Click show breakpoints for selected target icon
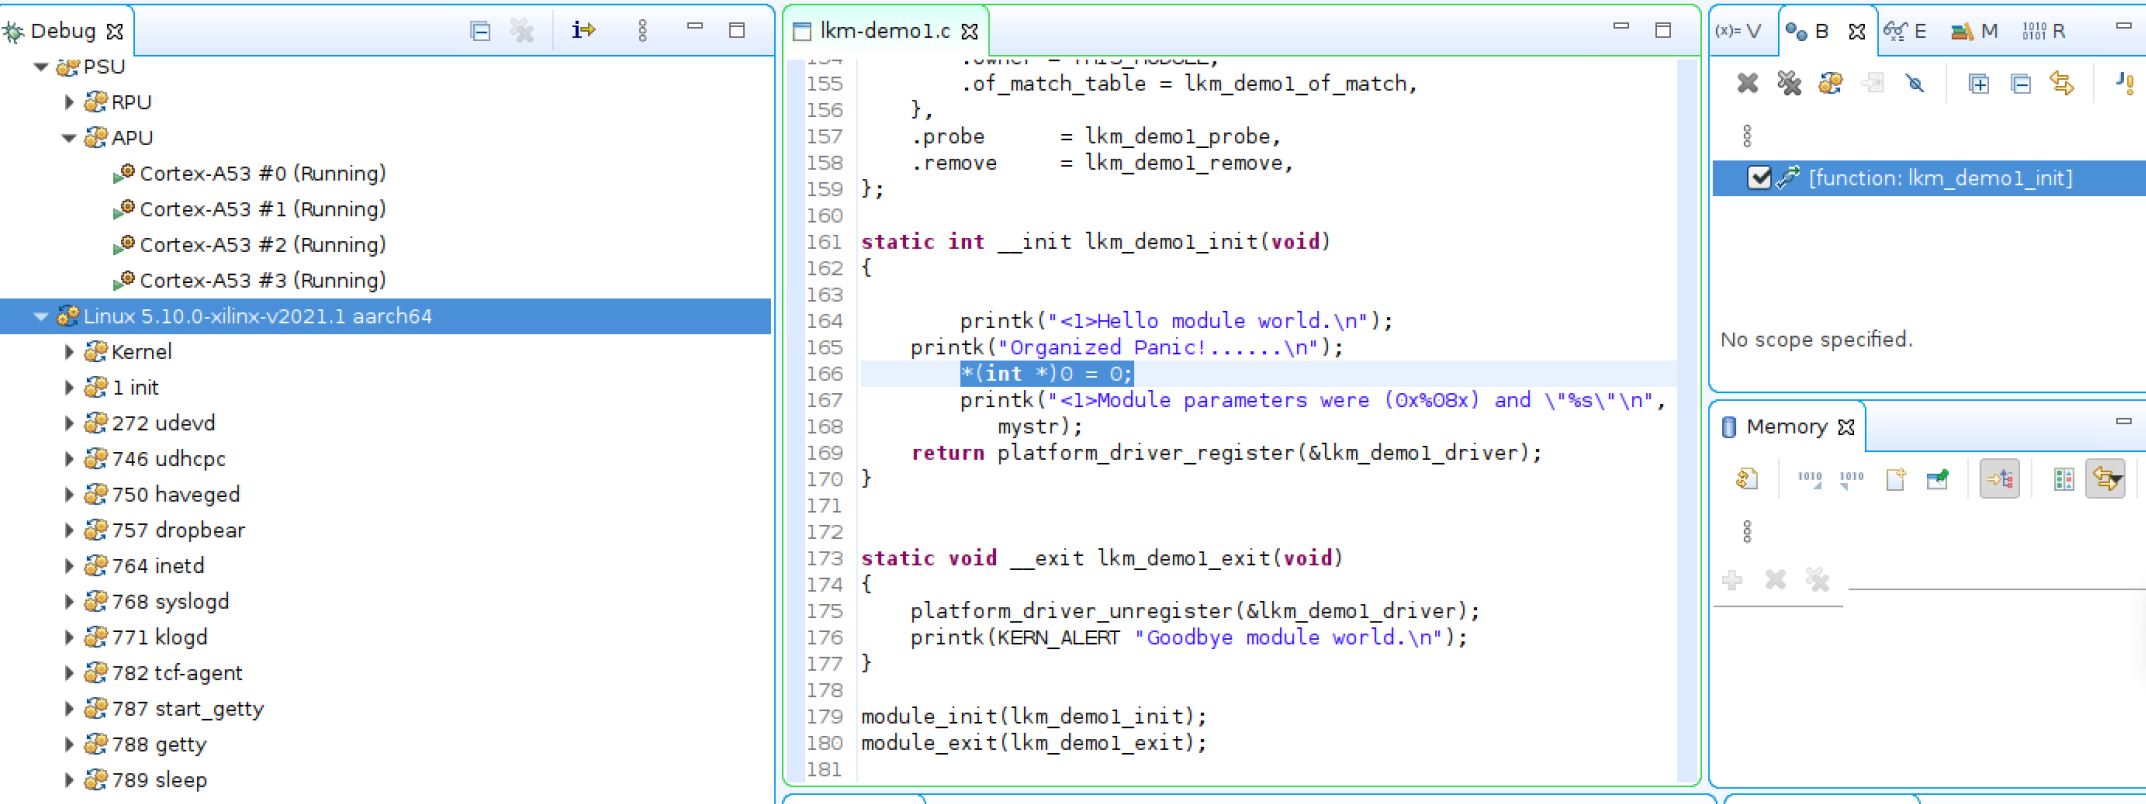Image resolution: width=2146 pixels, height=804 pixels. 1831,83
